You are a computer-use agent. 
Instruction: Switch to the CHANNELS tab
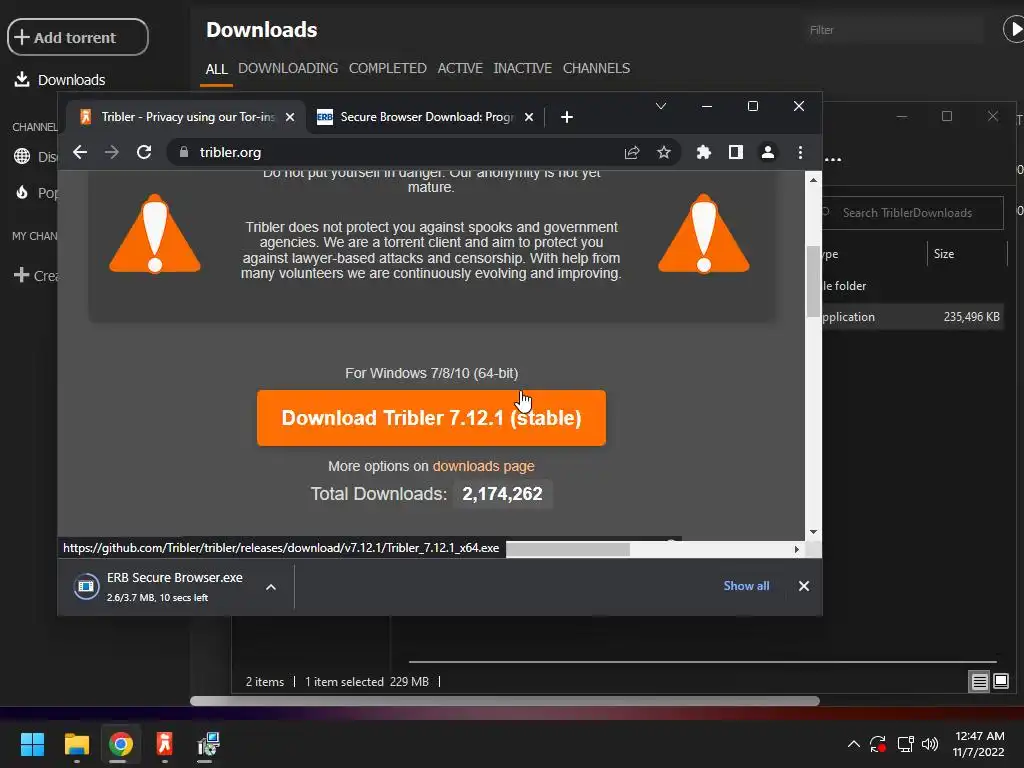pos(596,68)
